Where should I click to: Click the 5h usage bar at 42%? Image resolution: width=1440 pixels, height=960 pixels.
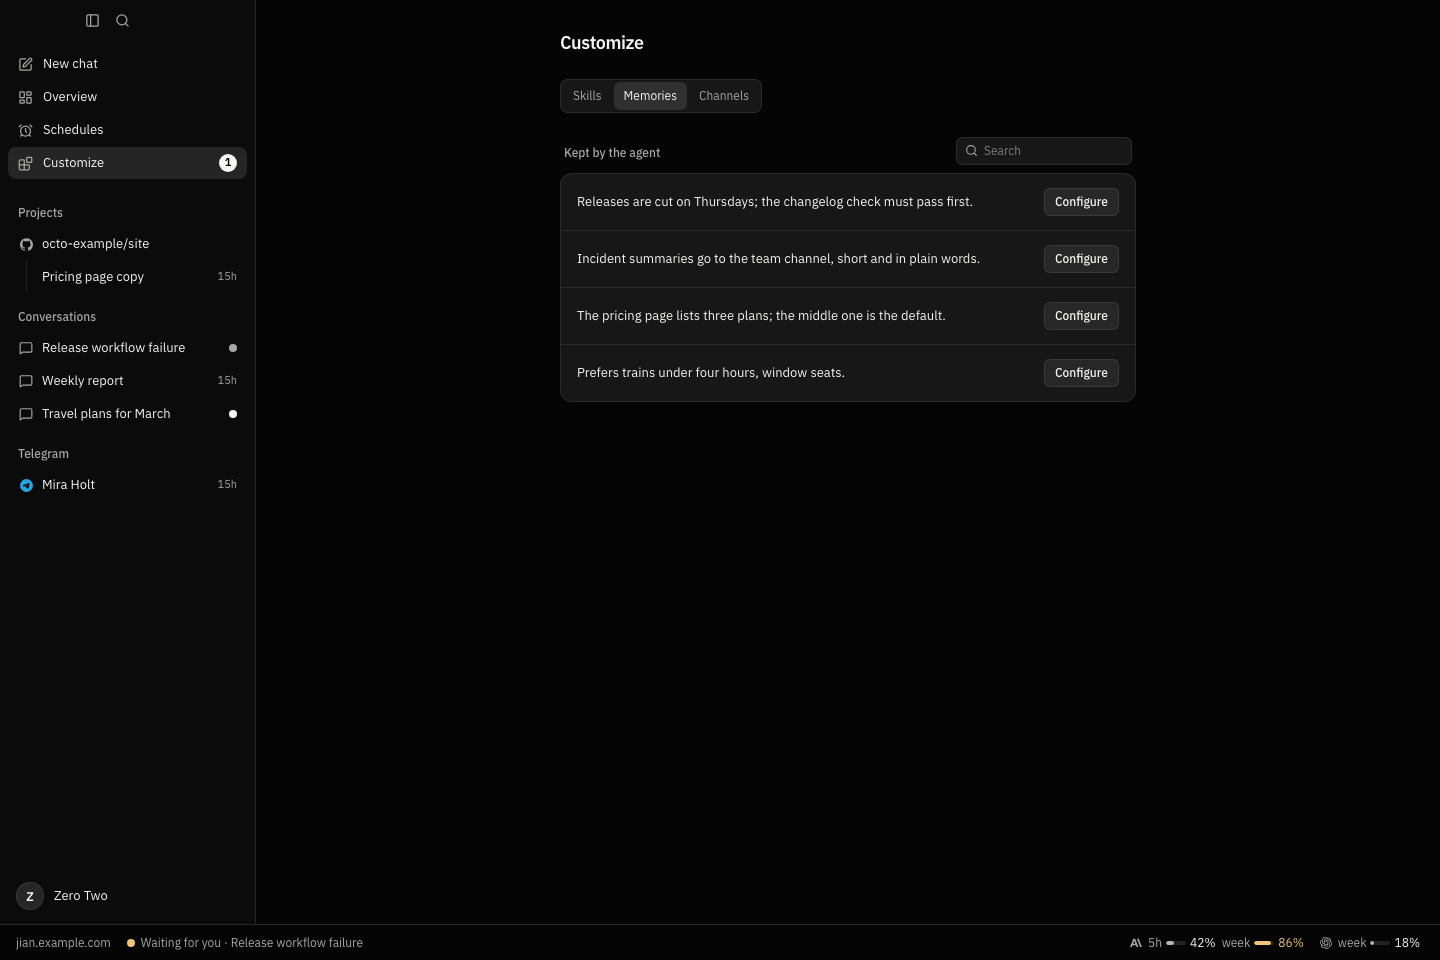pos(1176,943)
